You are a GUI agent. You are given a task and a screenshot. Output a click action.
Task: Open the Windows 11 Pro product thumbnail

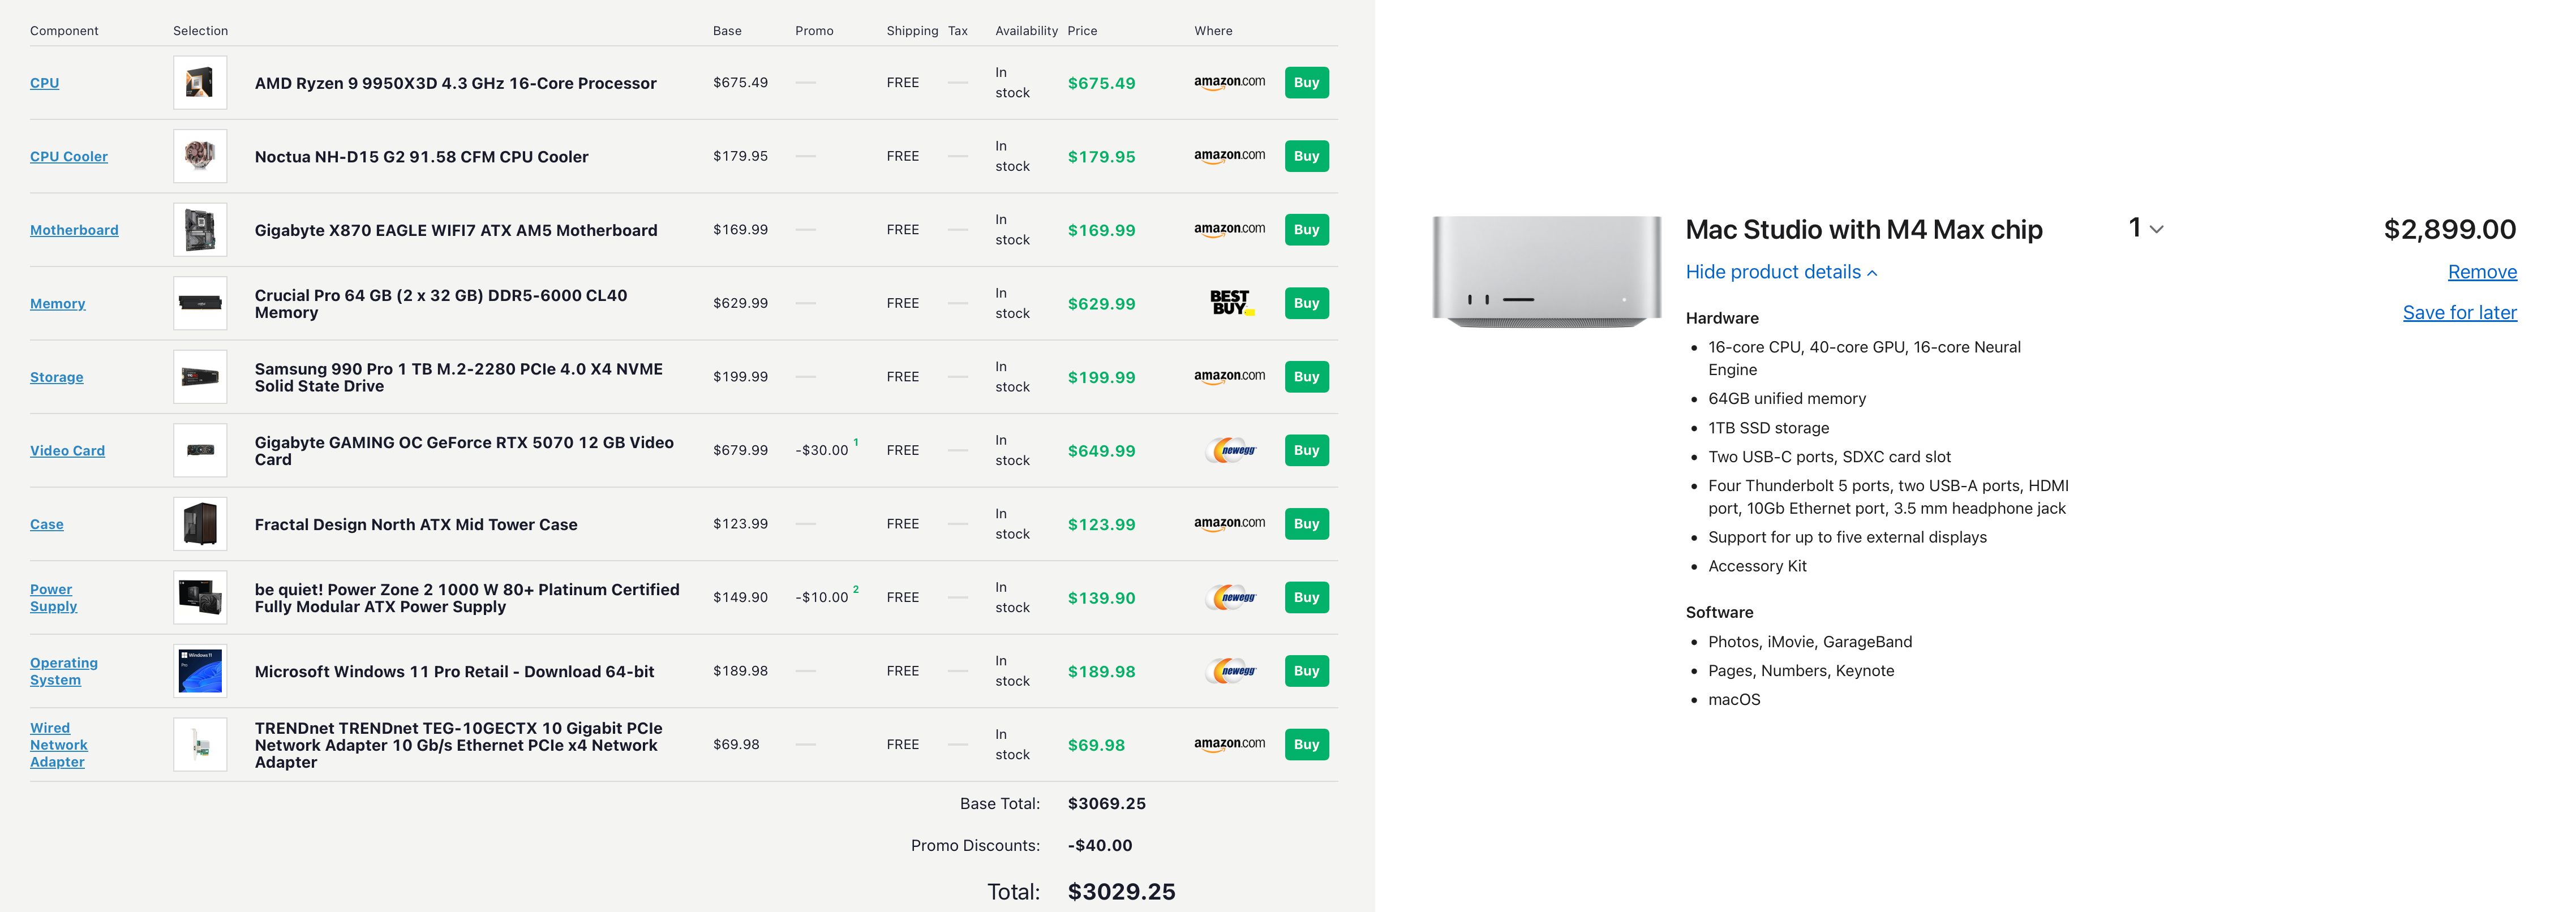click(200, 671)
